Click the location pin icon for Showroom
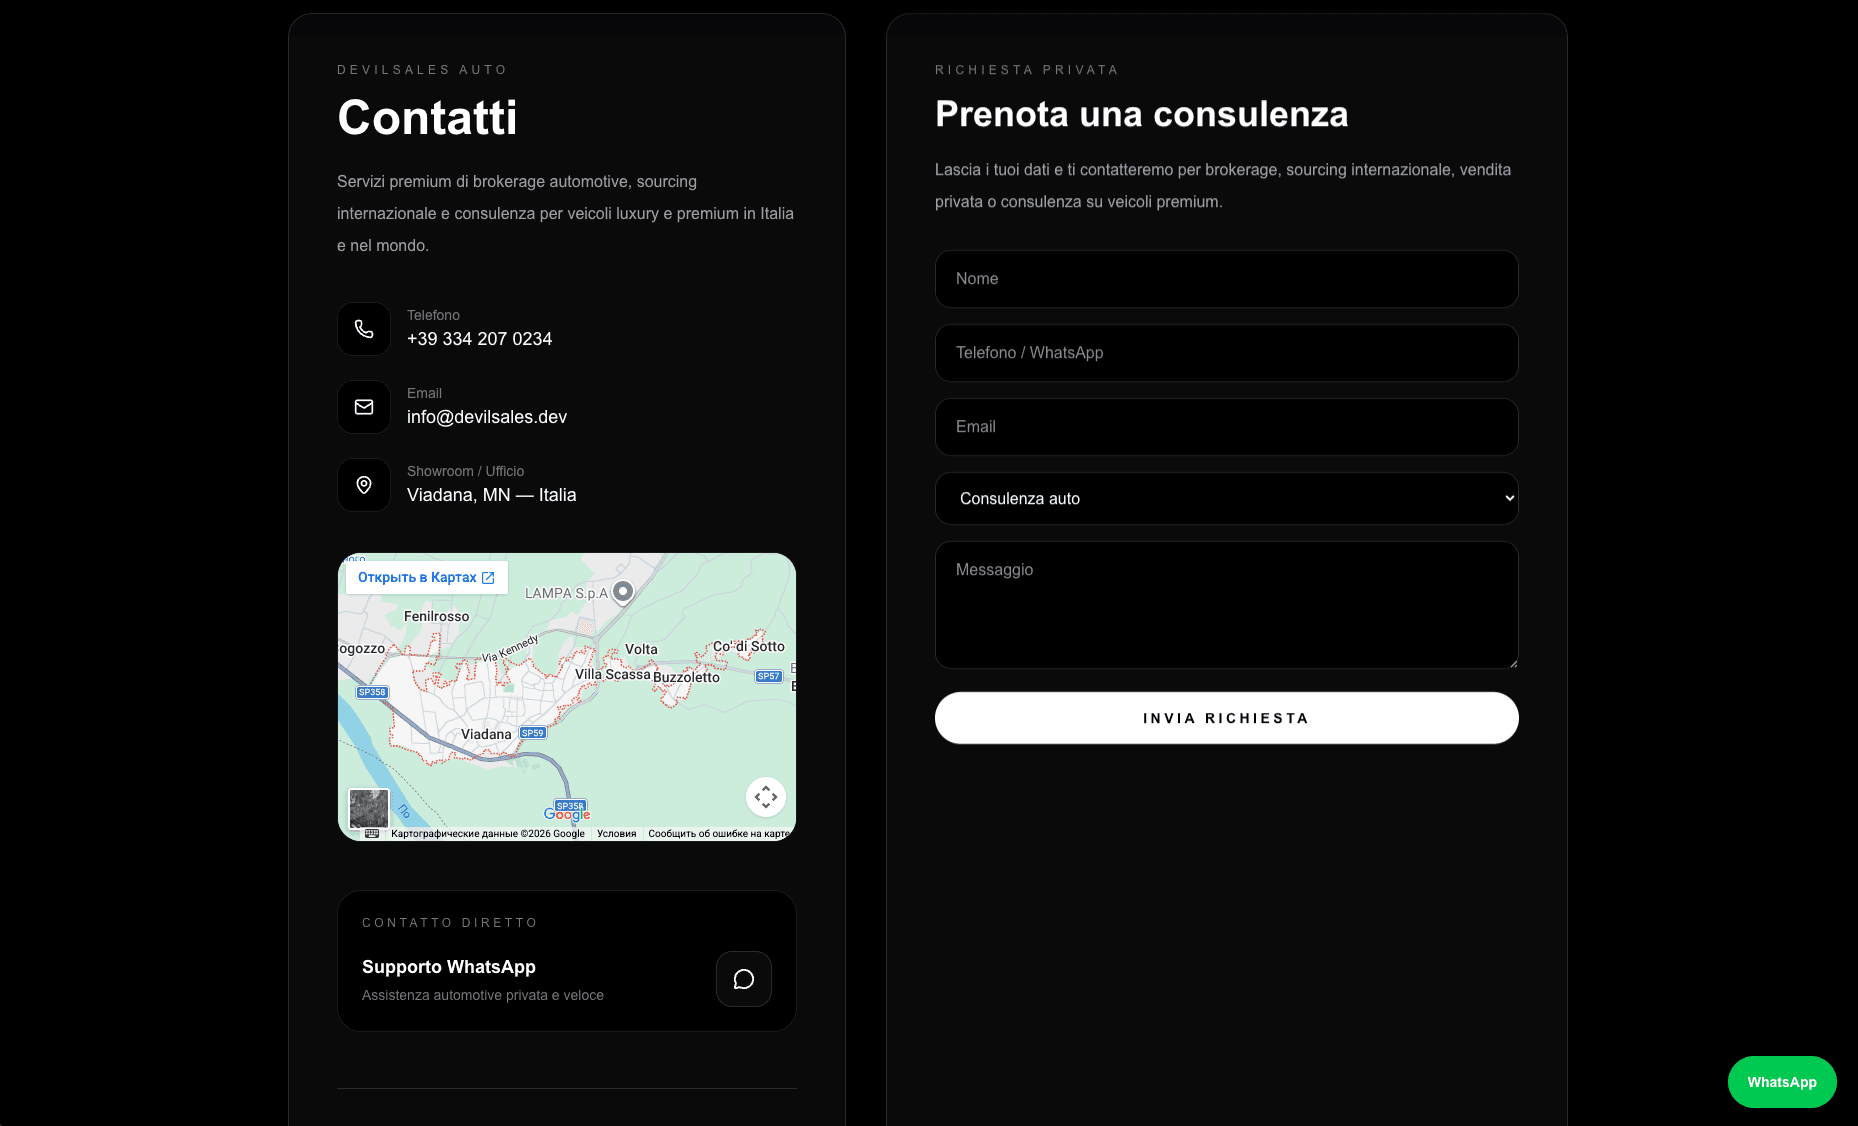1858x1126 pixels. point(364,485)
